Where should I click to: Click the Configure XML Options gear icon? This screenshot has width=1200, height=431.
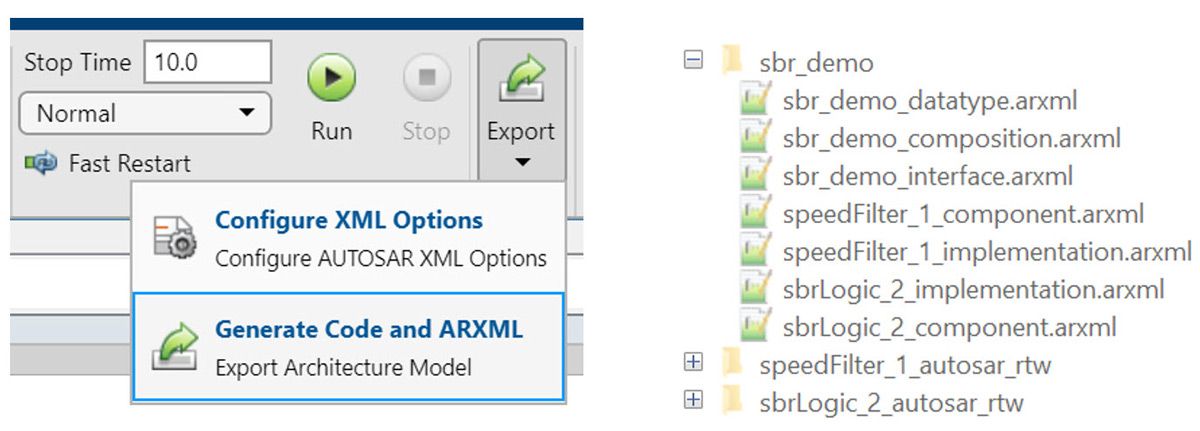tap(173, 238)
